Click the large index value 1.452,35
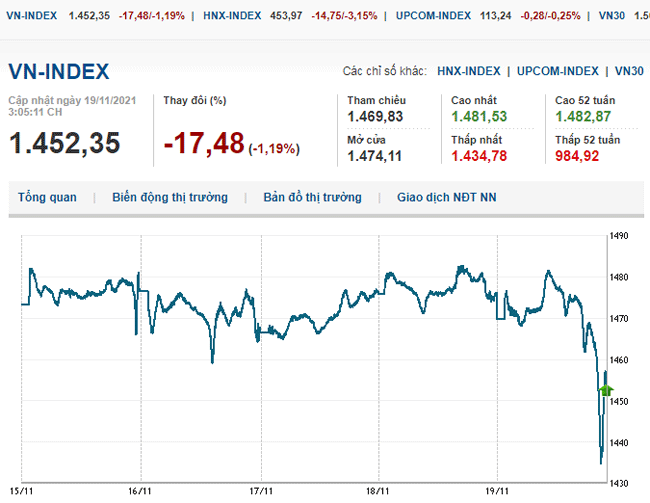Screen dimensions: 650x503 point(64,143)
